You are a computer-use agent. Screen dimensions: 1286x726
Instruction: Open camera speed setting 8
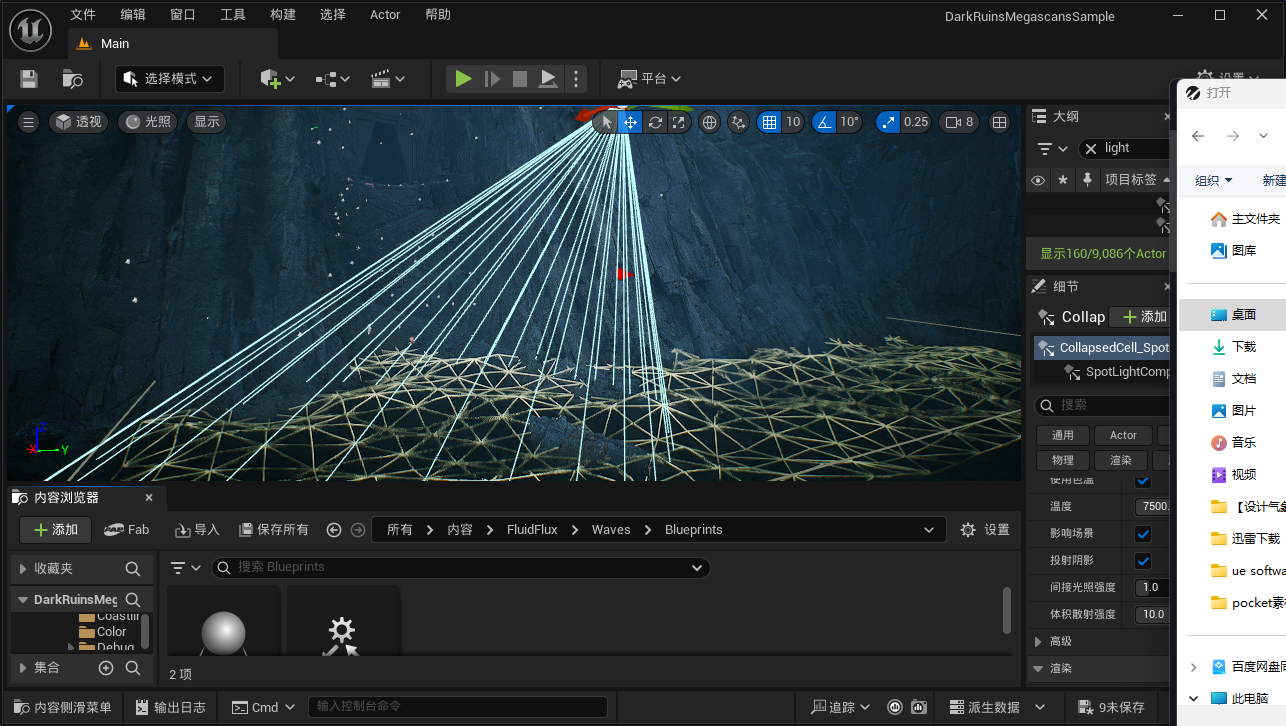959,122
